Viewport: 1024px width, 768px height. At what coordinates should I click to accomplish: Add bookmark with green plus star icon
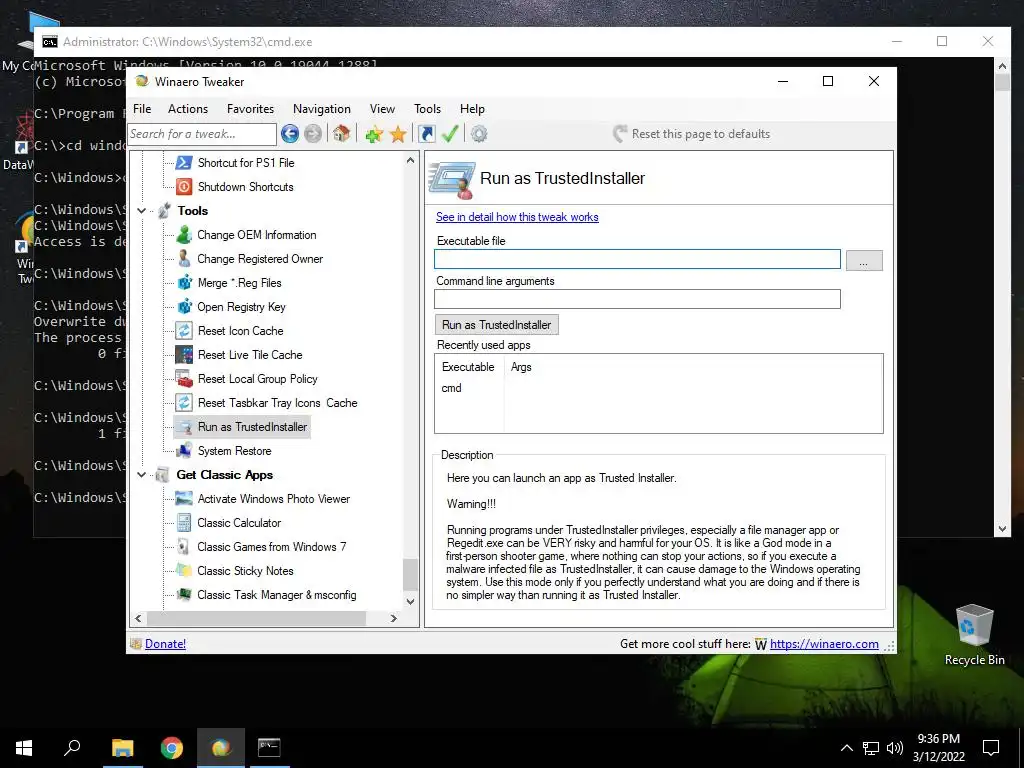pos(374,134)
